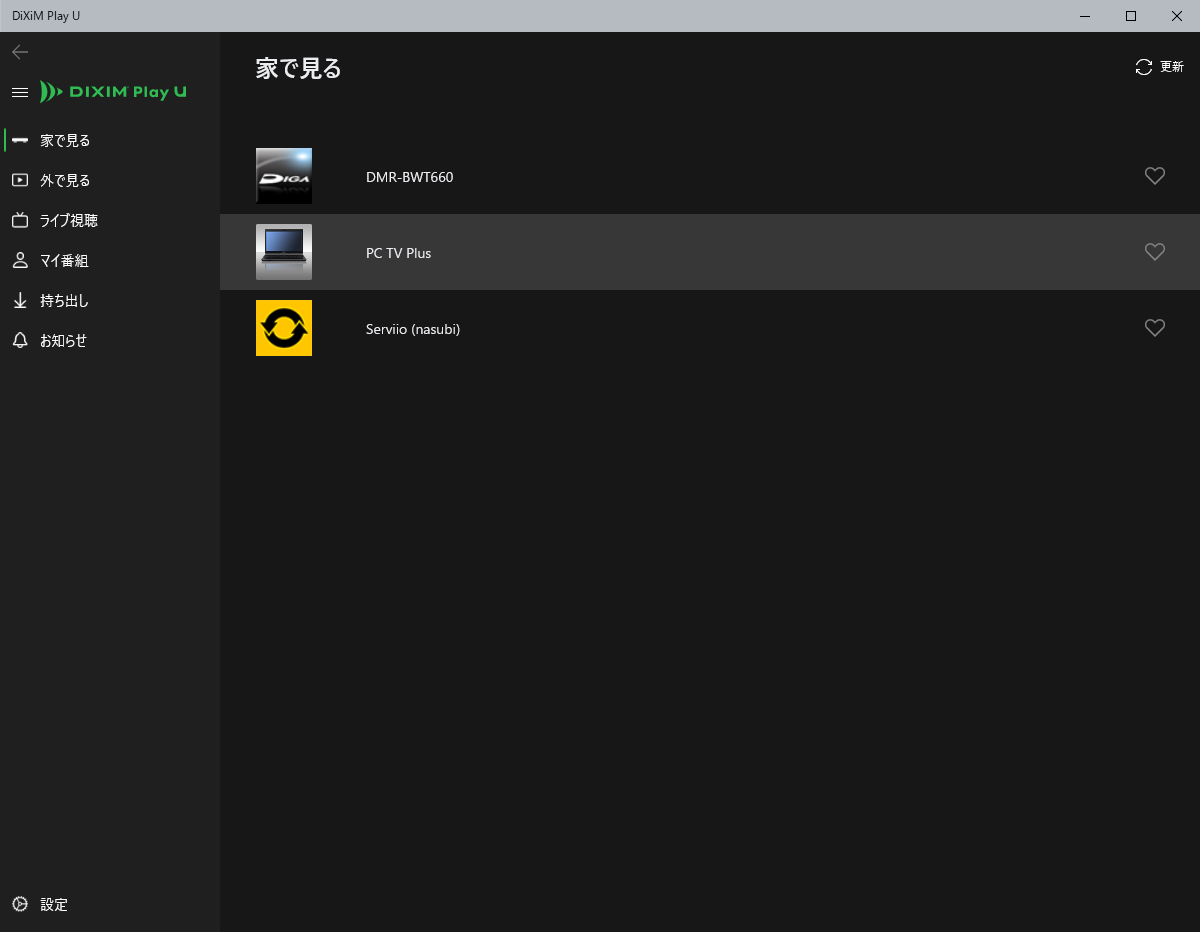
Task: Switch to 外で見る in sidebar
Action: [x=65, y=181]
